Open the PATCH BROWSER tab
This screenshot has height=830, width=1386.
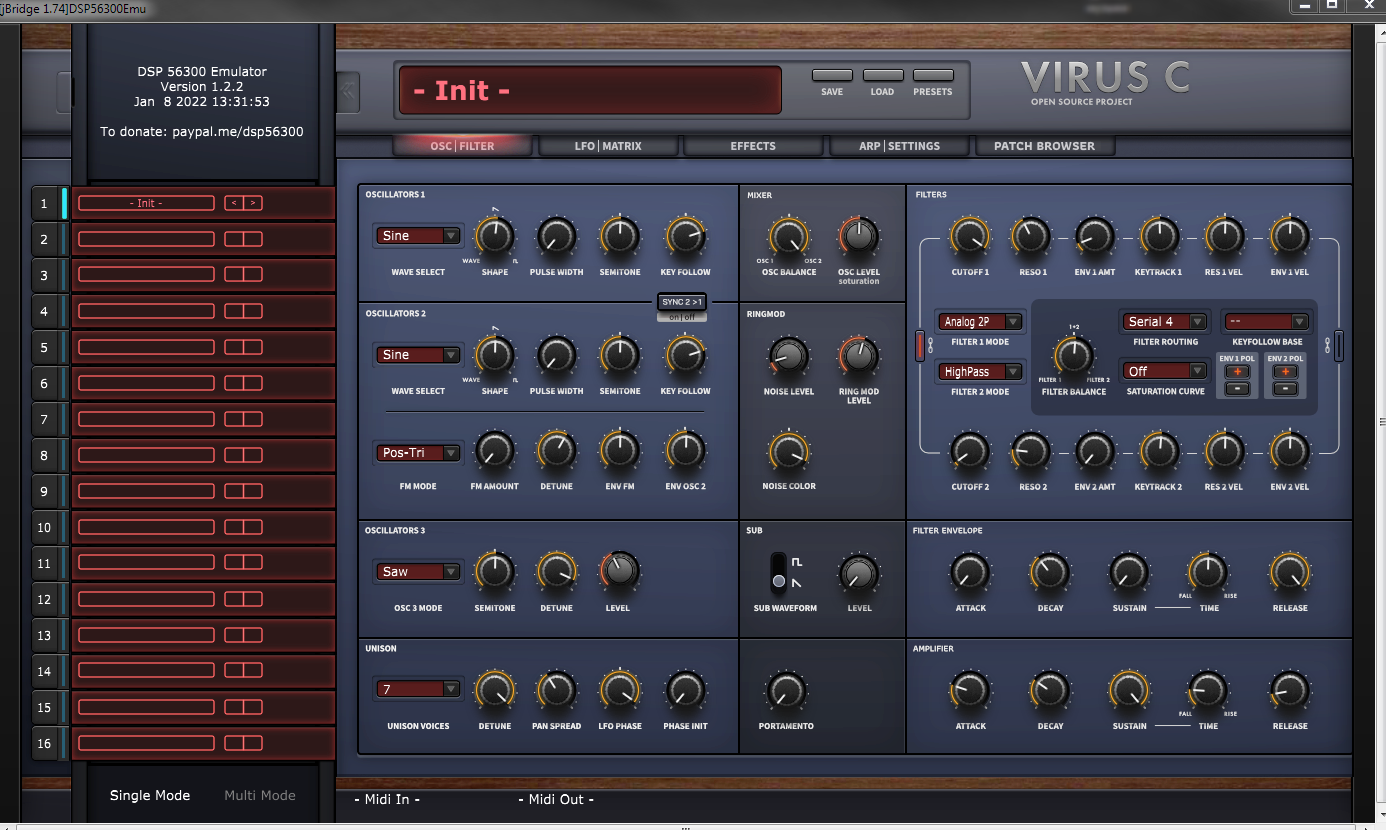1044,146
